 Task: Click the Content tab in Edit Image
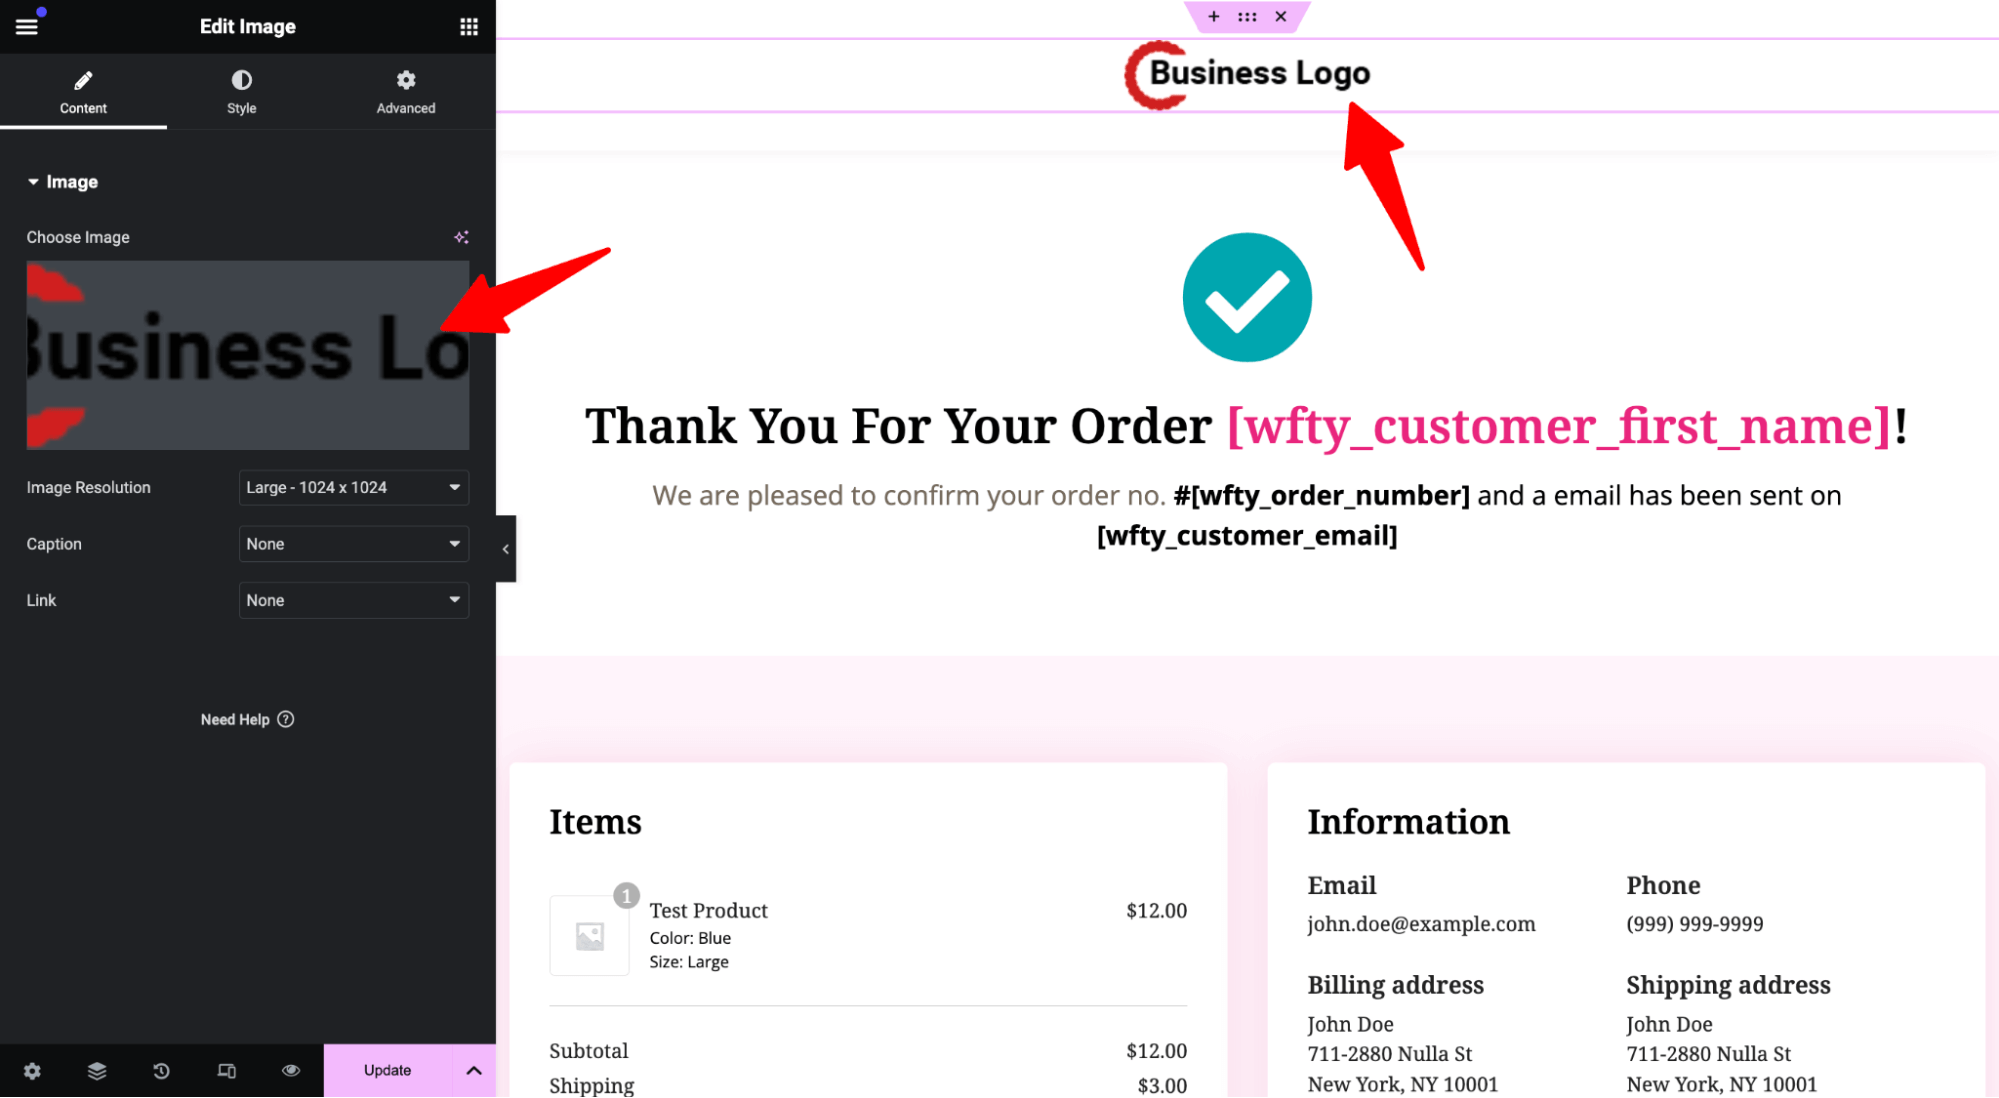click(x=82, y=91)
